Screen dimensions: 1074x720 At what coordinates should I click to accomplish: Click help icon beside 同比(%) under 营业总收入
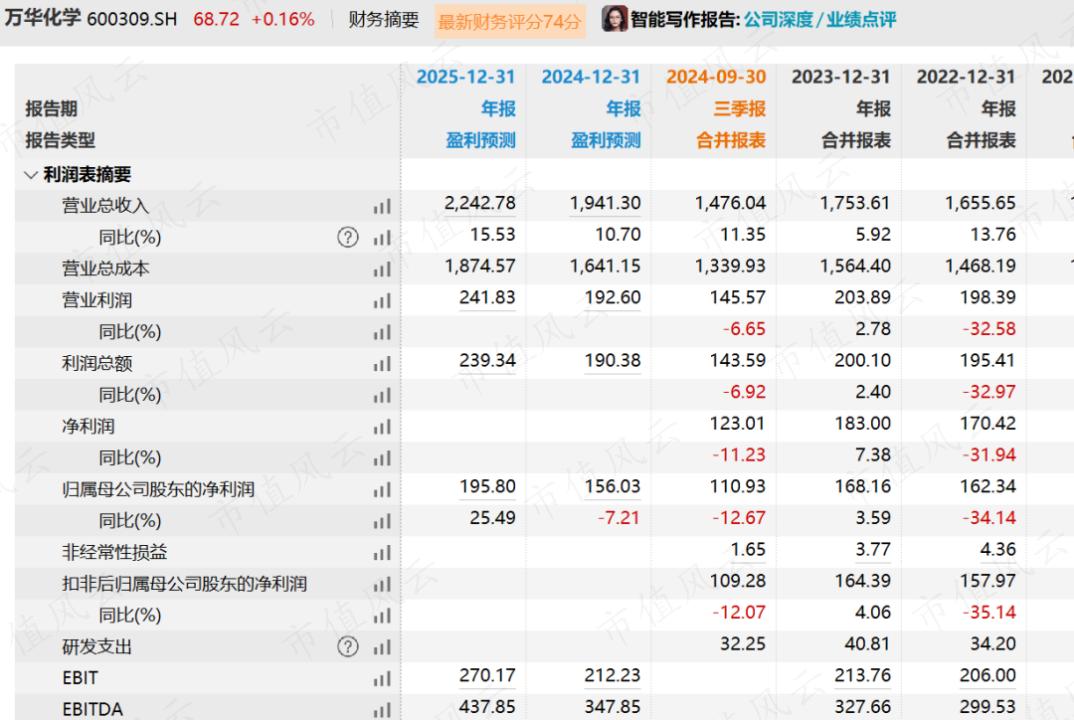(x=348, y=238)
